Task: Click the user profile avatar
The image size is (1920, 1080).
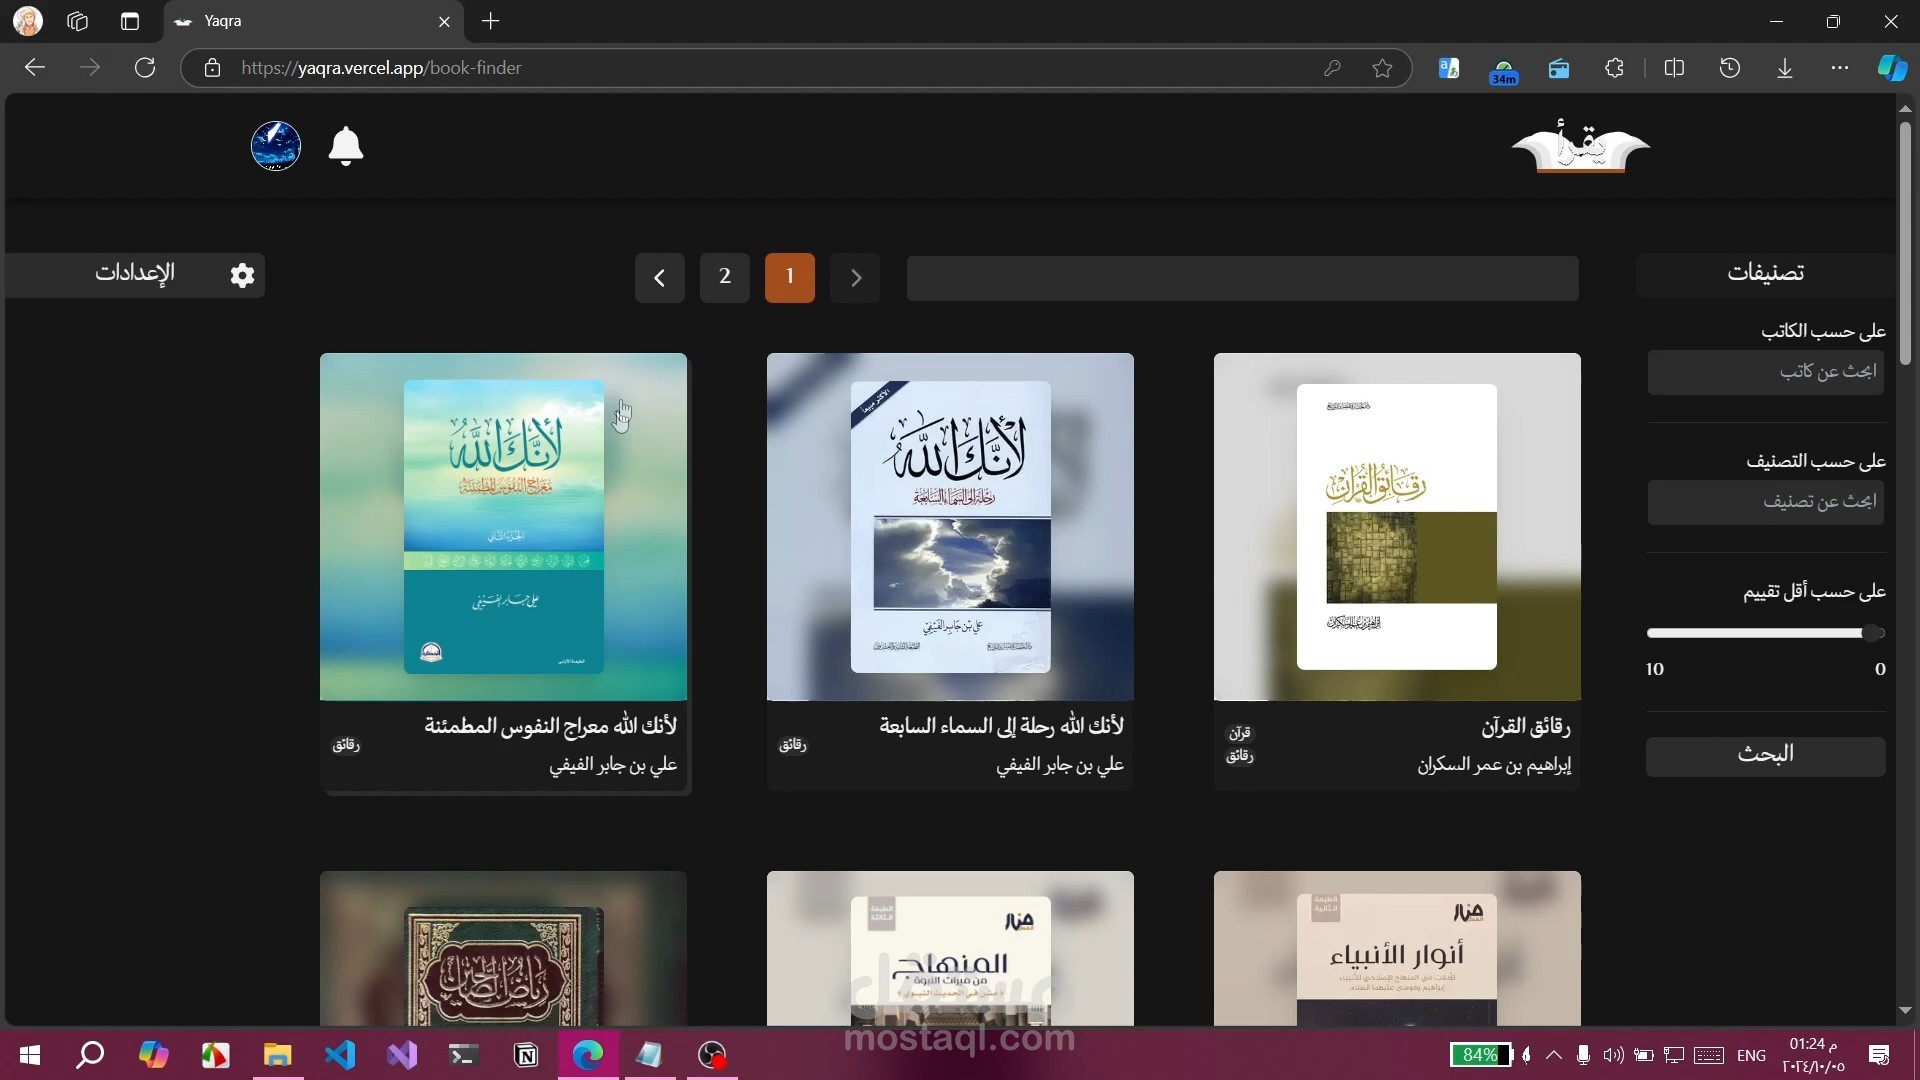Action: tap(276, 146)
